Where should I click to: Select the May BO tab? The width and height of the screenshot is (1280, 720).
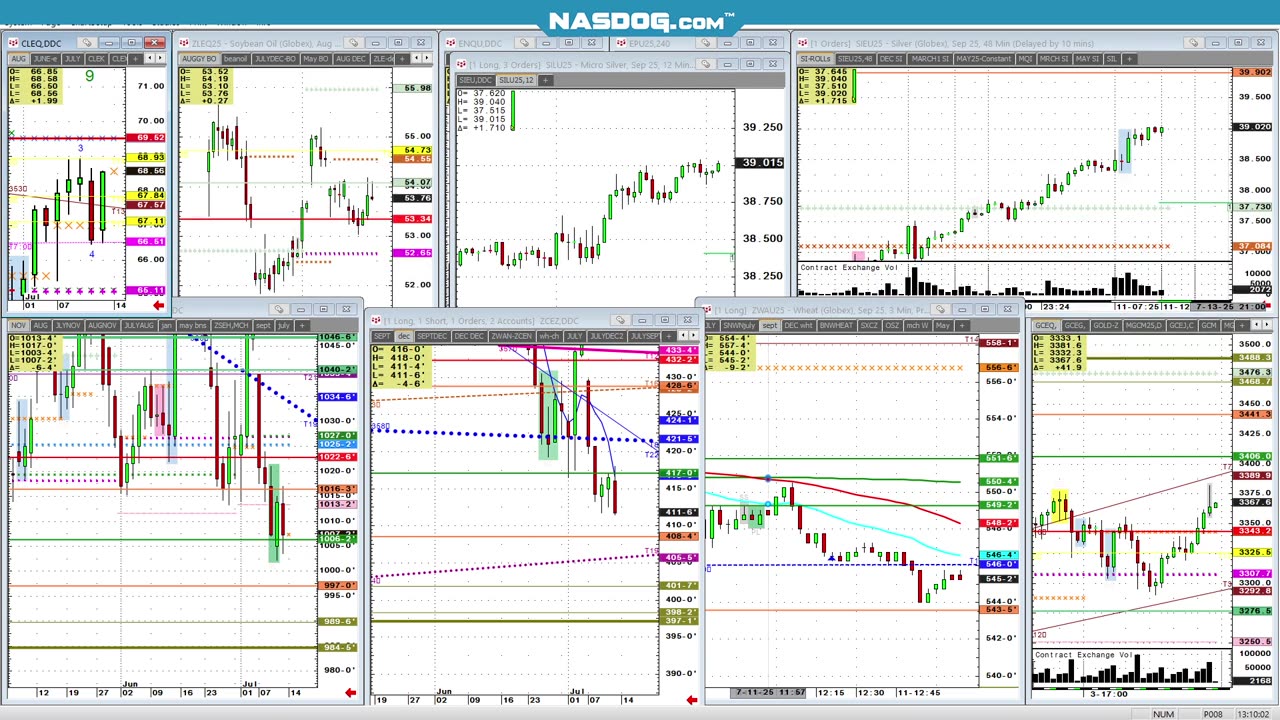[316, 58]
